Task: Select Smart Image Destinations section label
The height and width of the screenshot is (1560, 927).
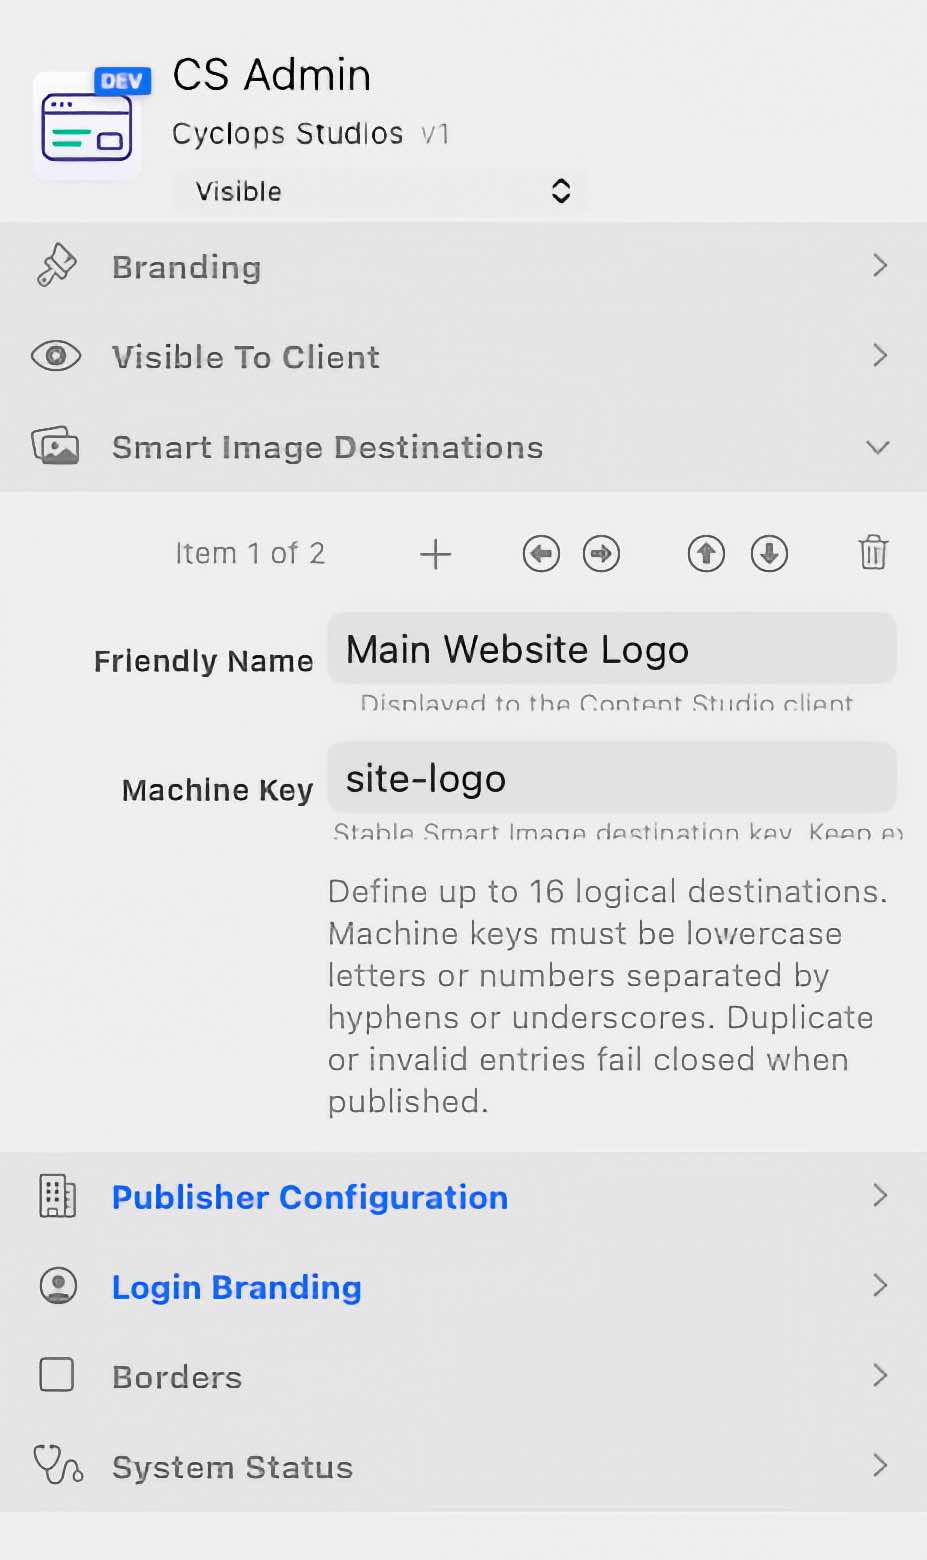Action: click(x=327, y=447)
